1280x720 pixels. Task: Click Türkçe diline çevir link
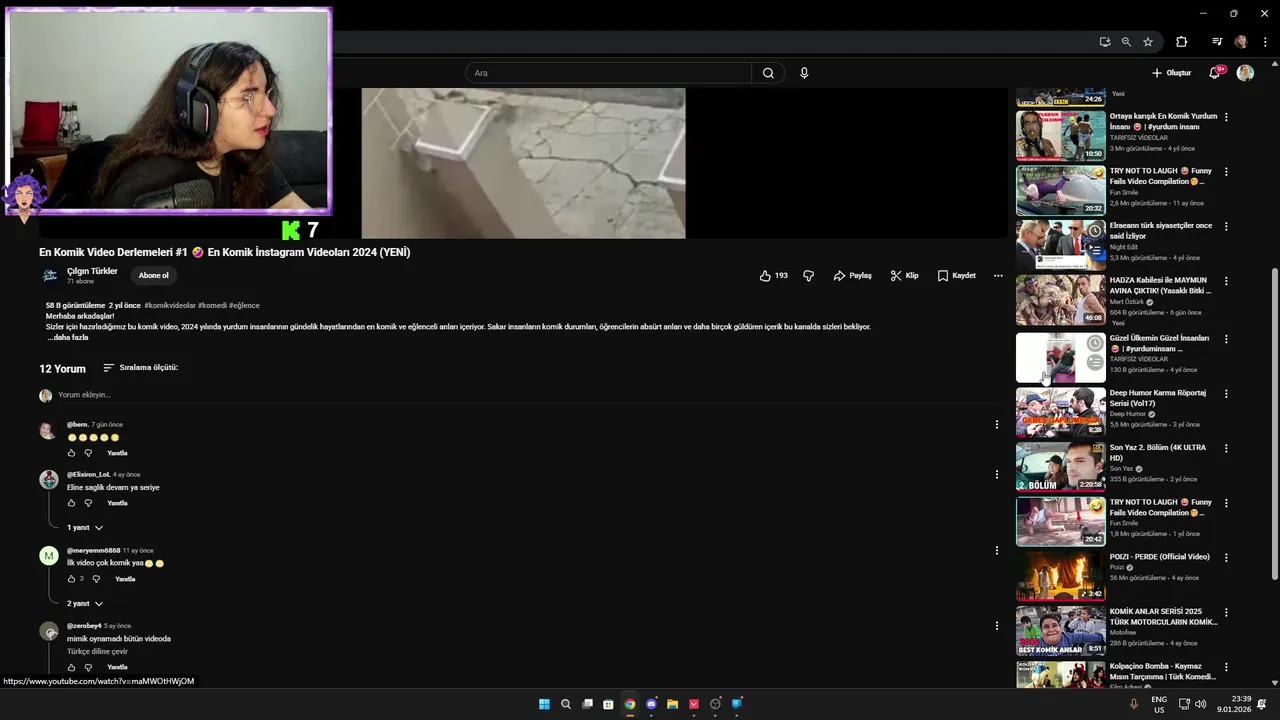[x=97, y=651]
